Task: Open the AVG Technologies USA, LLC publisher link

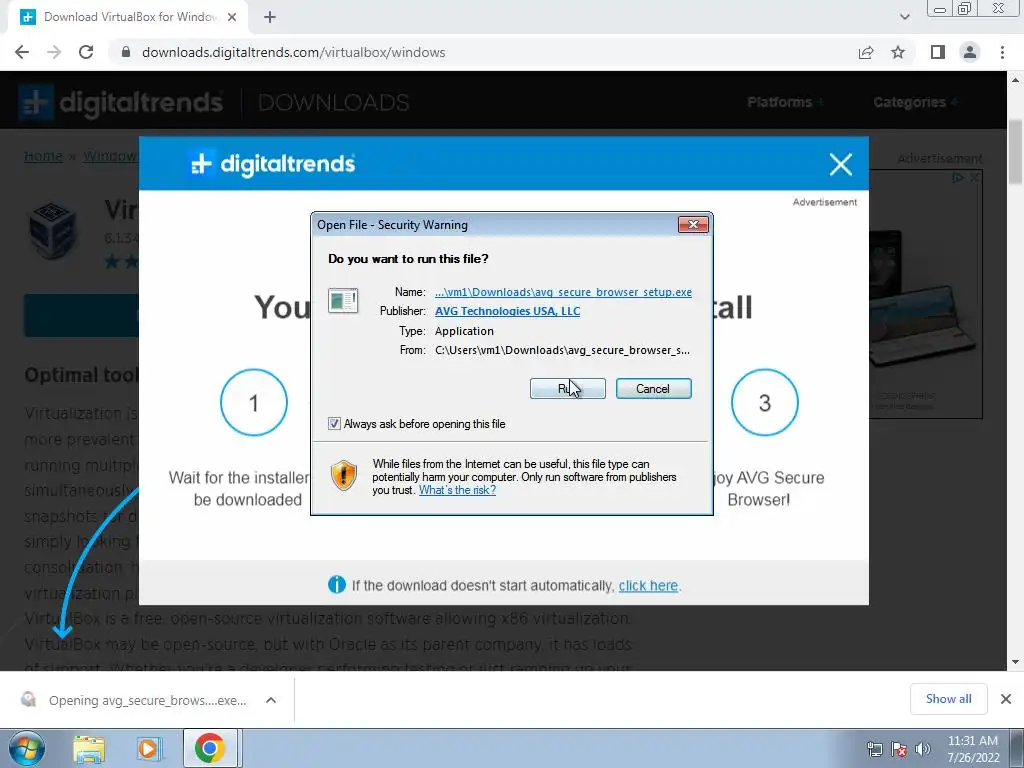Action: tap(507, 311)
